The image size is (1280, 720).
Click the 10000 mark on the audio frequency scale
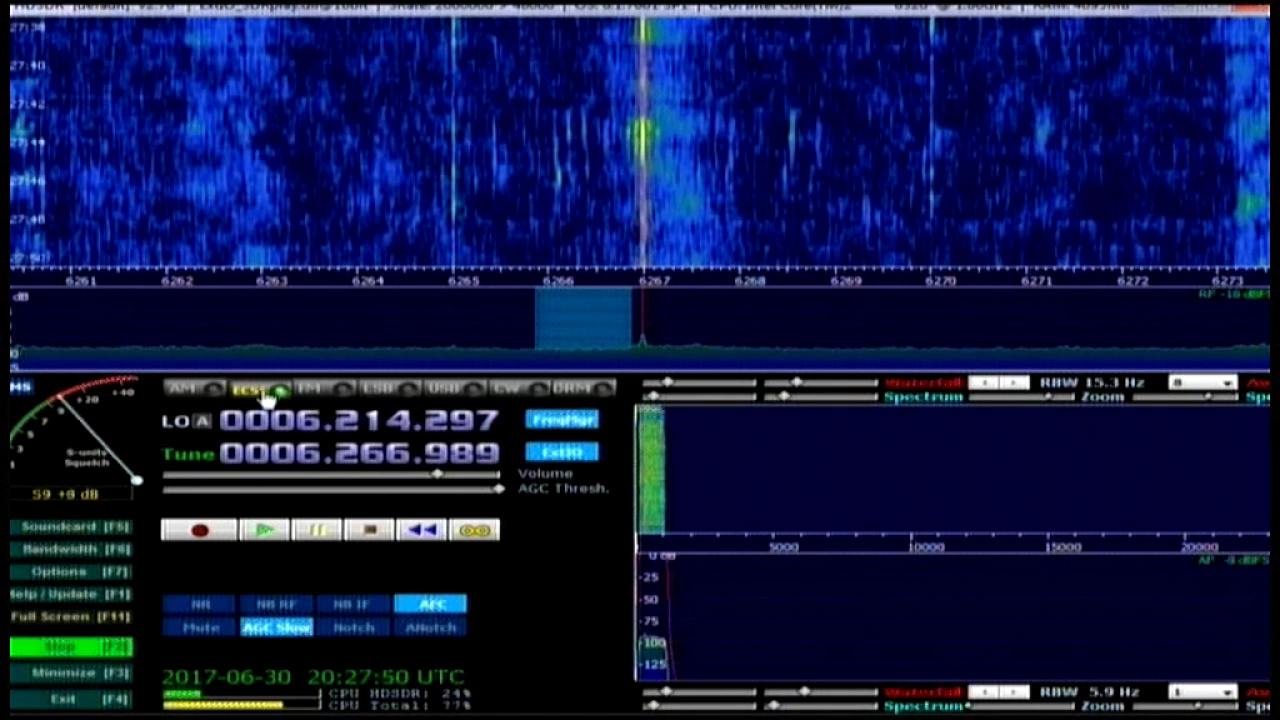tap(925, 547)
